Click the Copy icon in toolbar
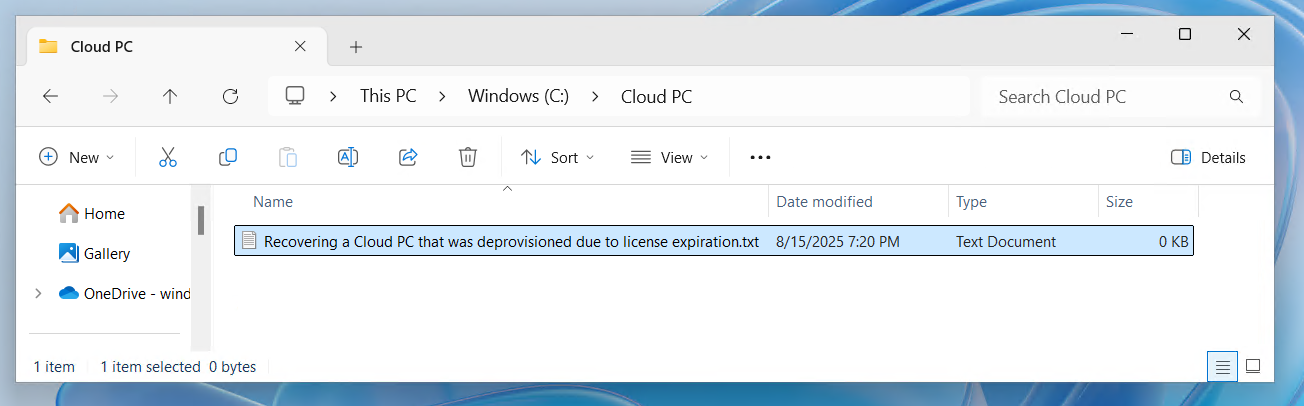Viewport: 1304px width, 406px height. (228, 157)
